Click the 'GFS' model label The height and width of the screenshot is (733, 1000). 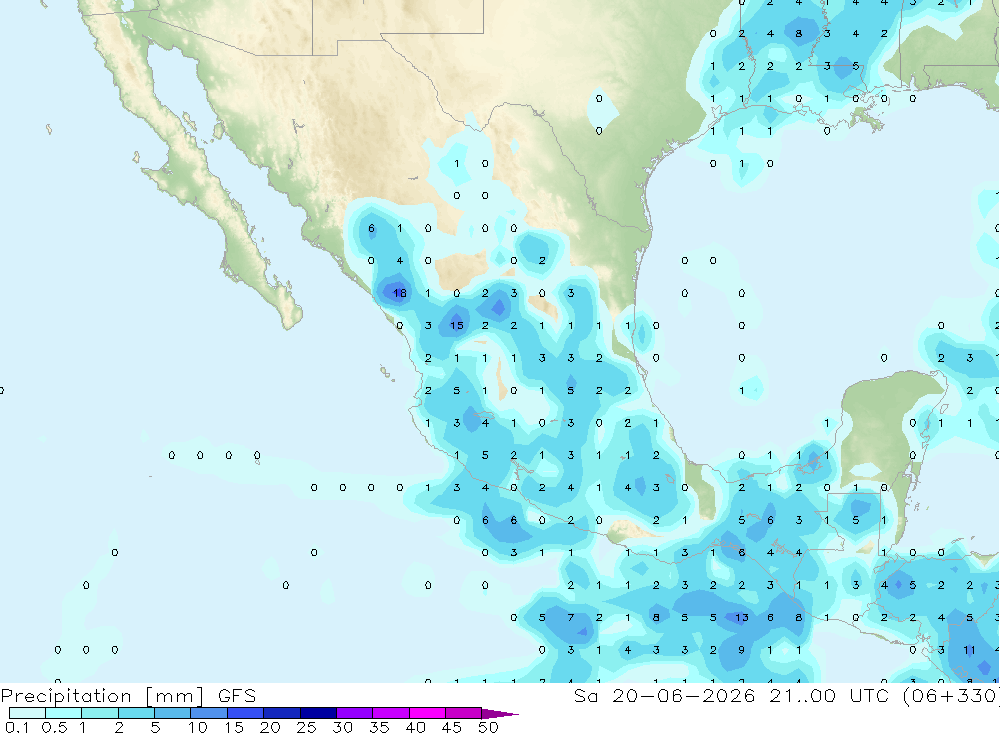(x=237, y=696)
